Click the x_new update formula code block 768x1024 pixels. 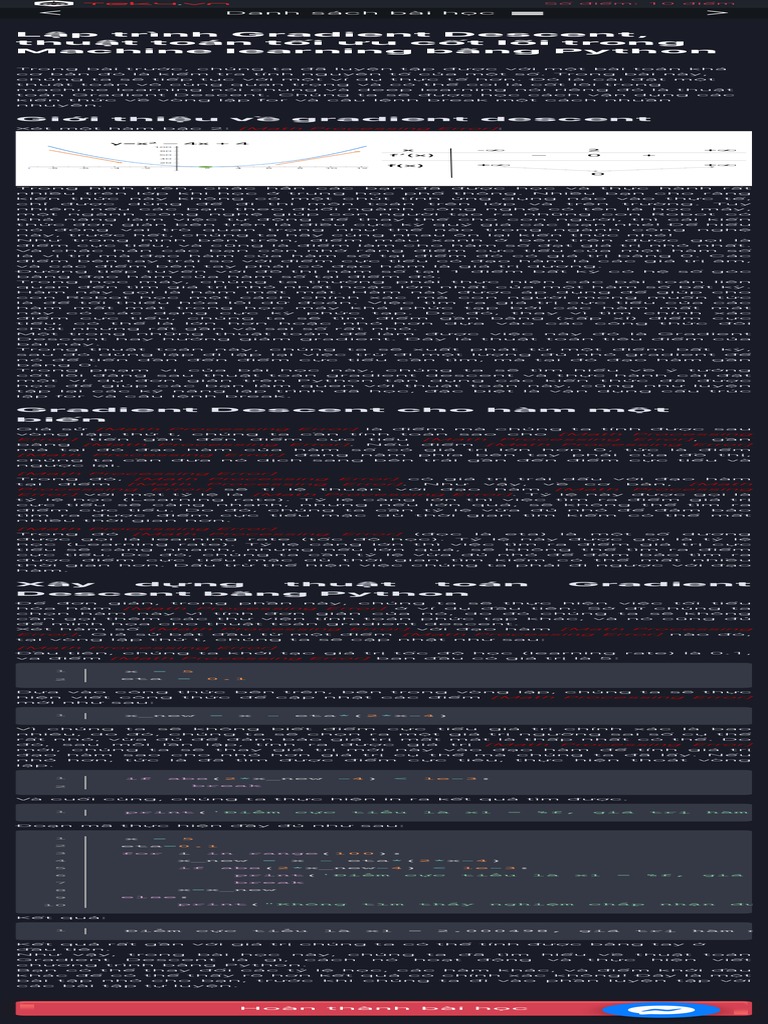pyautogui.click(x=383, y=716)
